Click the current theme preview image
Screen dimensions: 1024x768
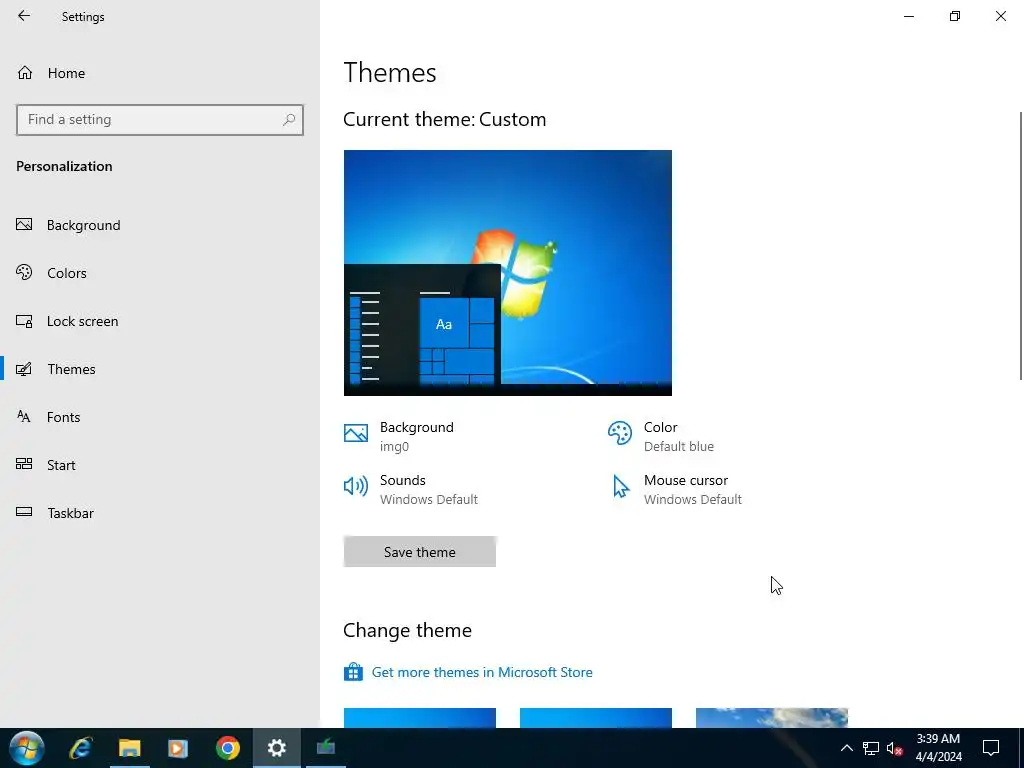click(507, 272)
